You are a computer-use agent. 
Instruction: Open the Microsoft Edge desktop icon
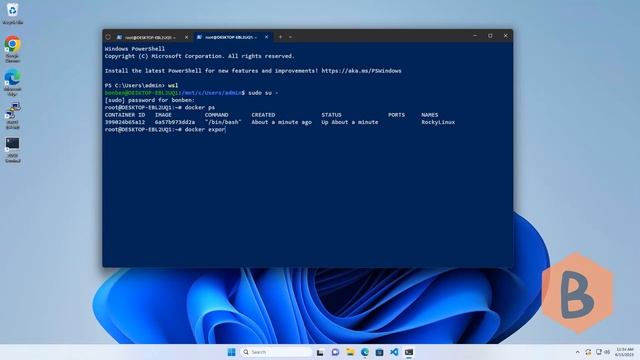tap(13, 82)
